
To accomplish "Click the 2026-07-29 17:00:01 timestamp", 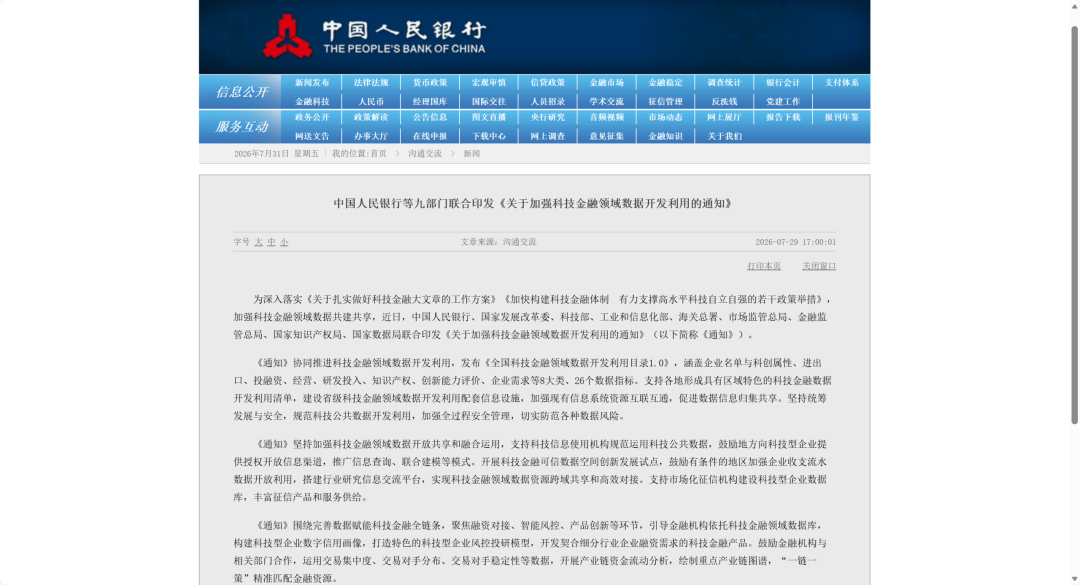I will (x=796, y=242).
